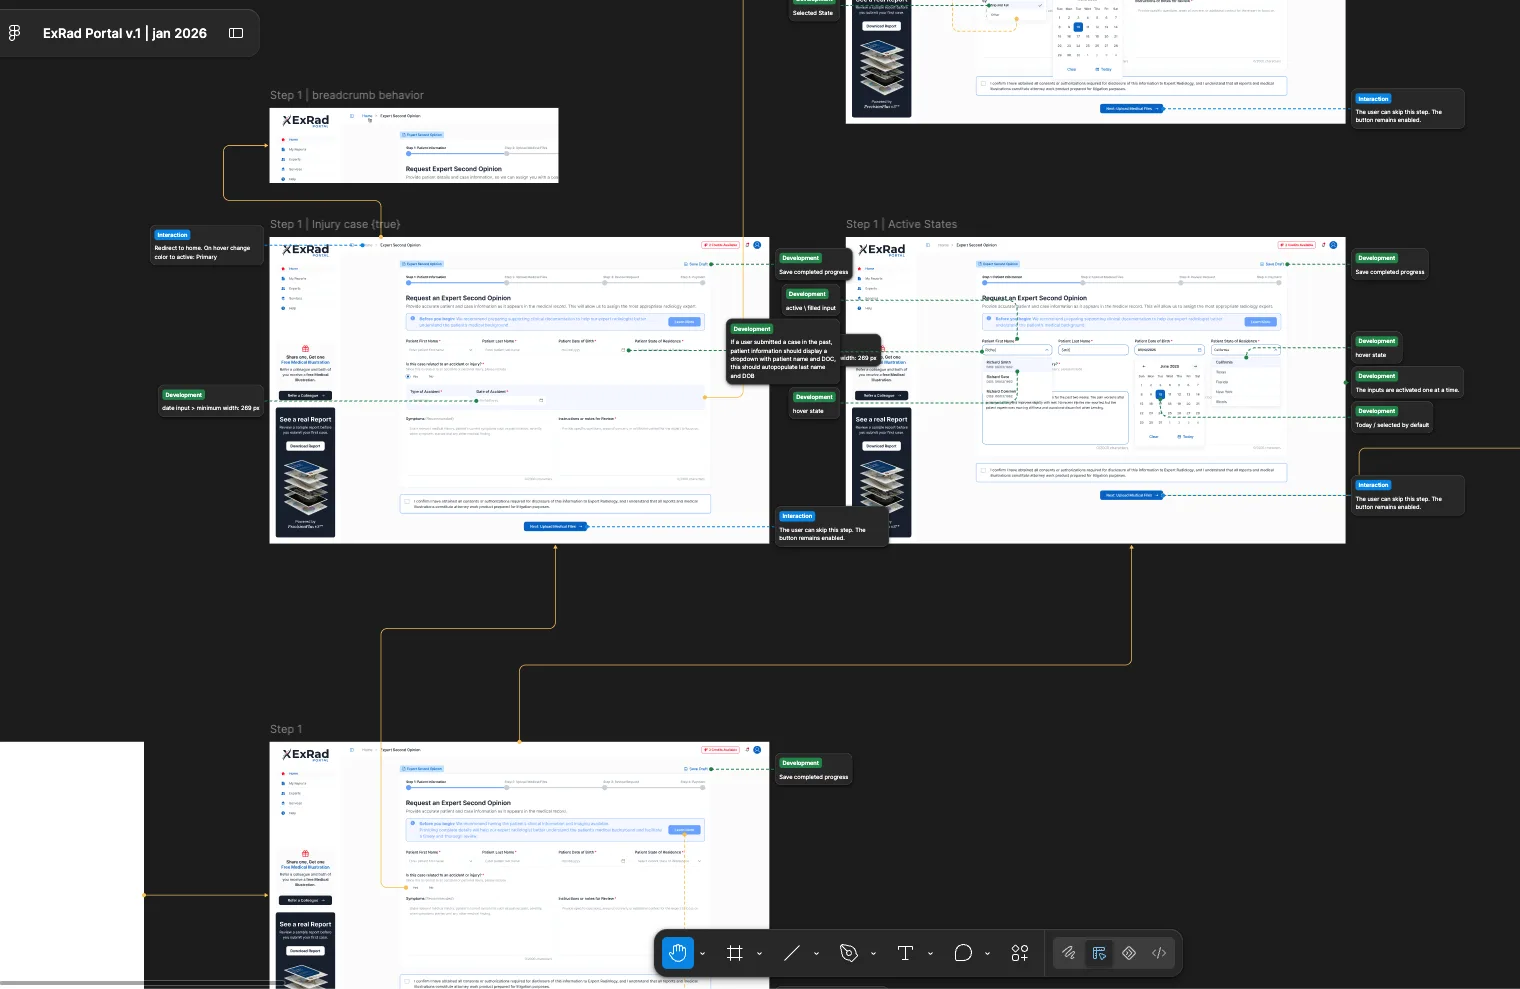The width and height of the screenshot is (1520, 989).
Task: Expand the Text tool options chevron
Action: pyautogui.click(x=930, y=954)
